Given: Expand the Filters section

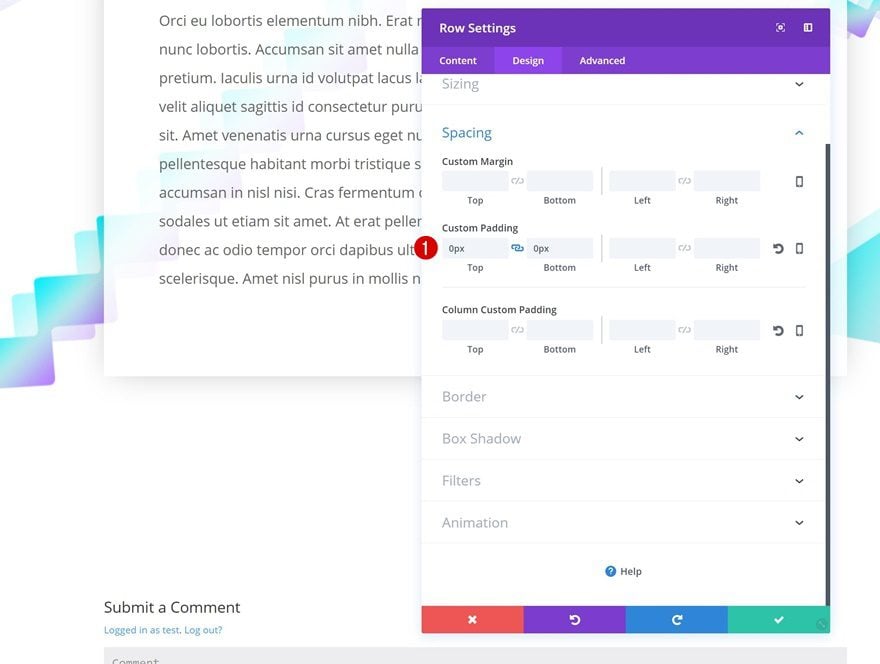Looking at the screenshot, I should coord(799,481).
